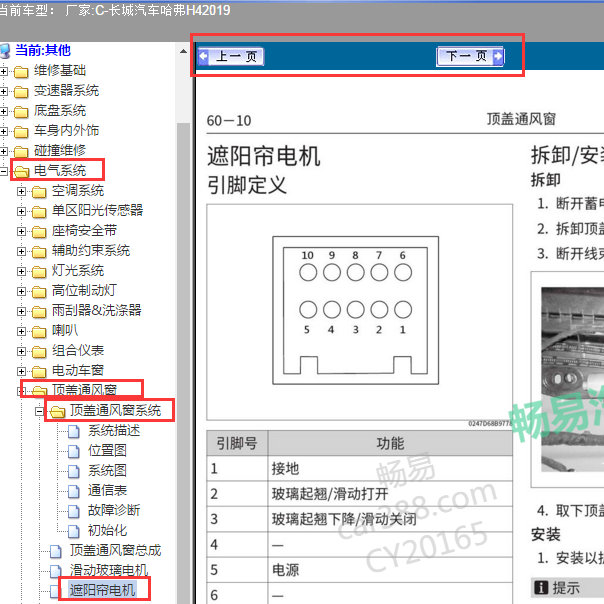Click the tree panel vertical scrollbar

point(183,362)
